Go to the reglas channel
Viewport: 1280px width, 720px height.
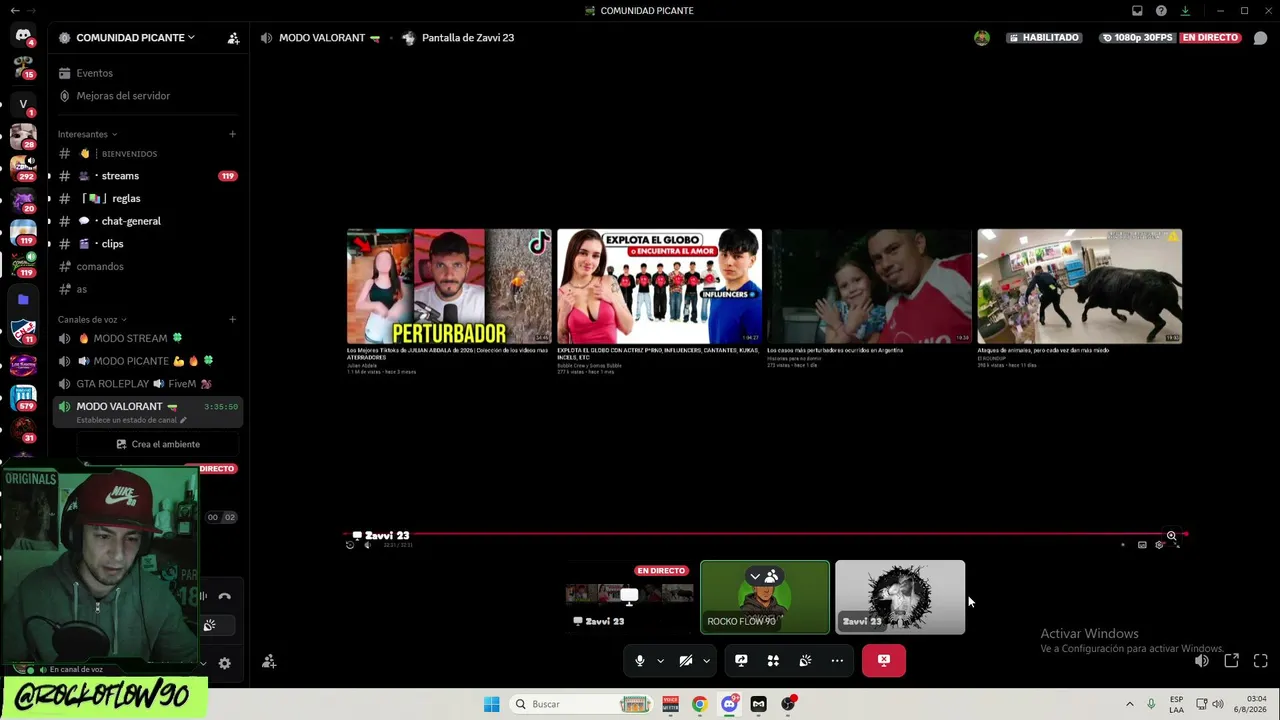pyautogui.click(x=148, y=199)
